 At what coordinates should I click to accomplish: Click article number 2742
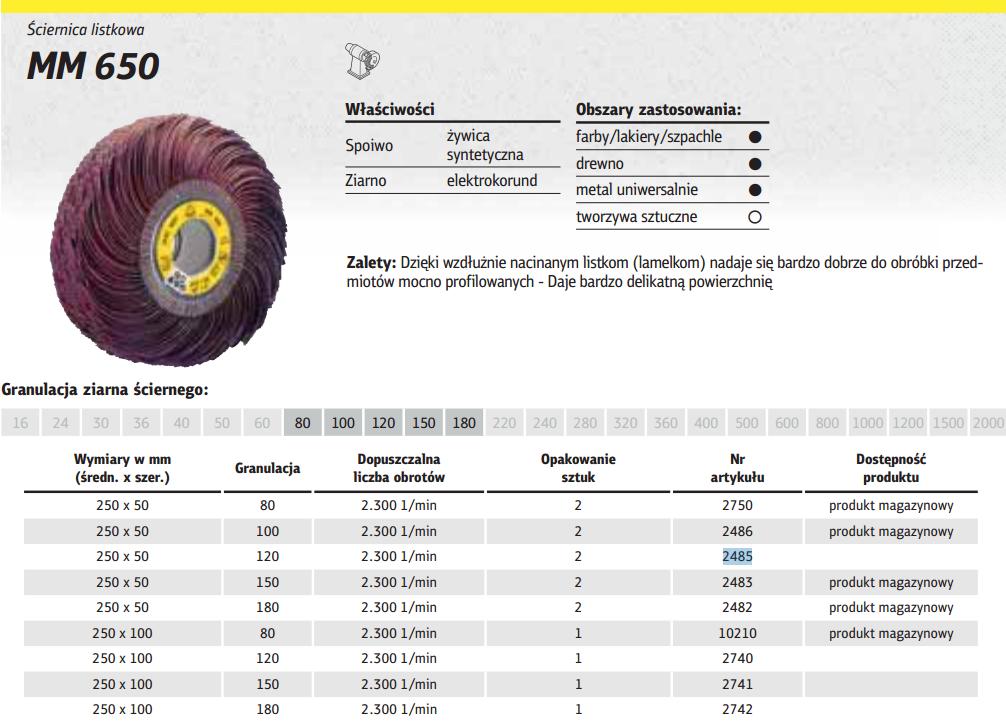[737, 710]
